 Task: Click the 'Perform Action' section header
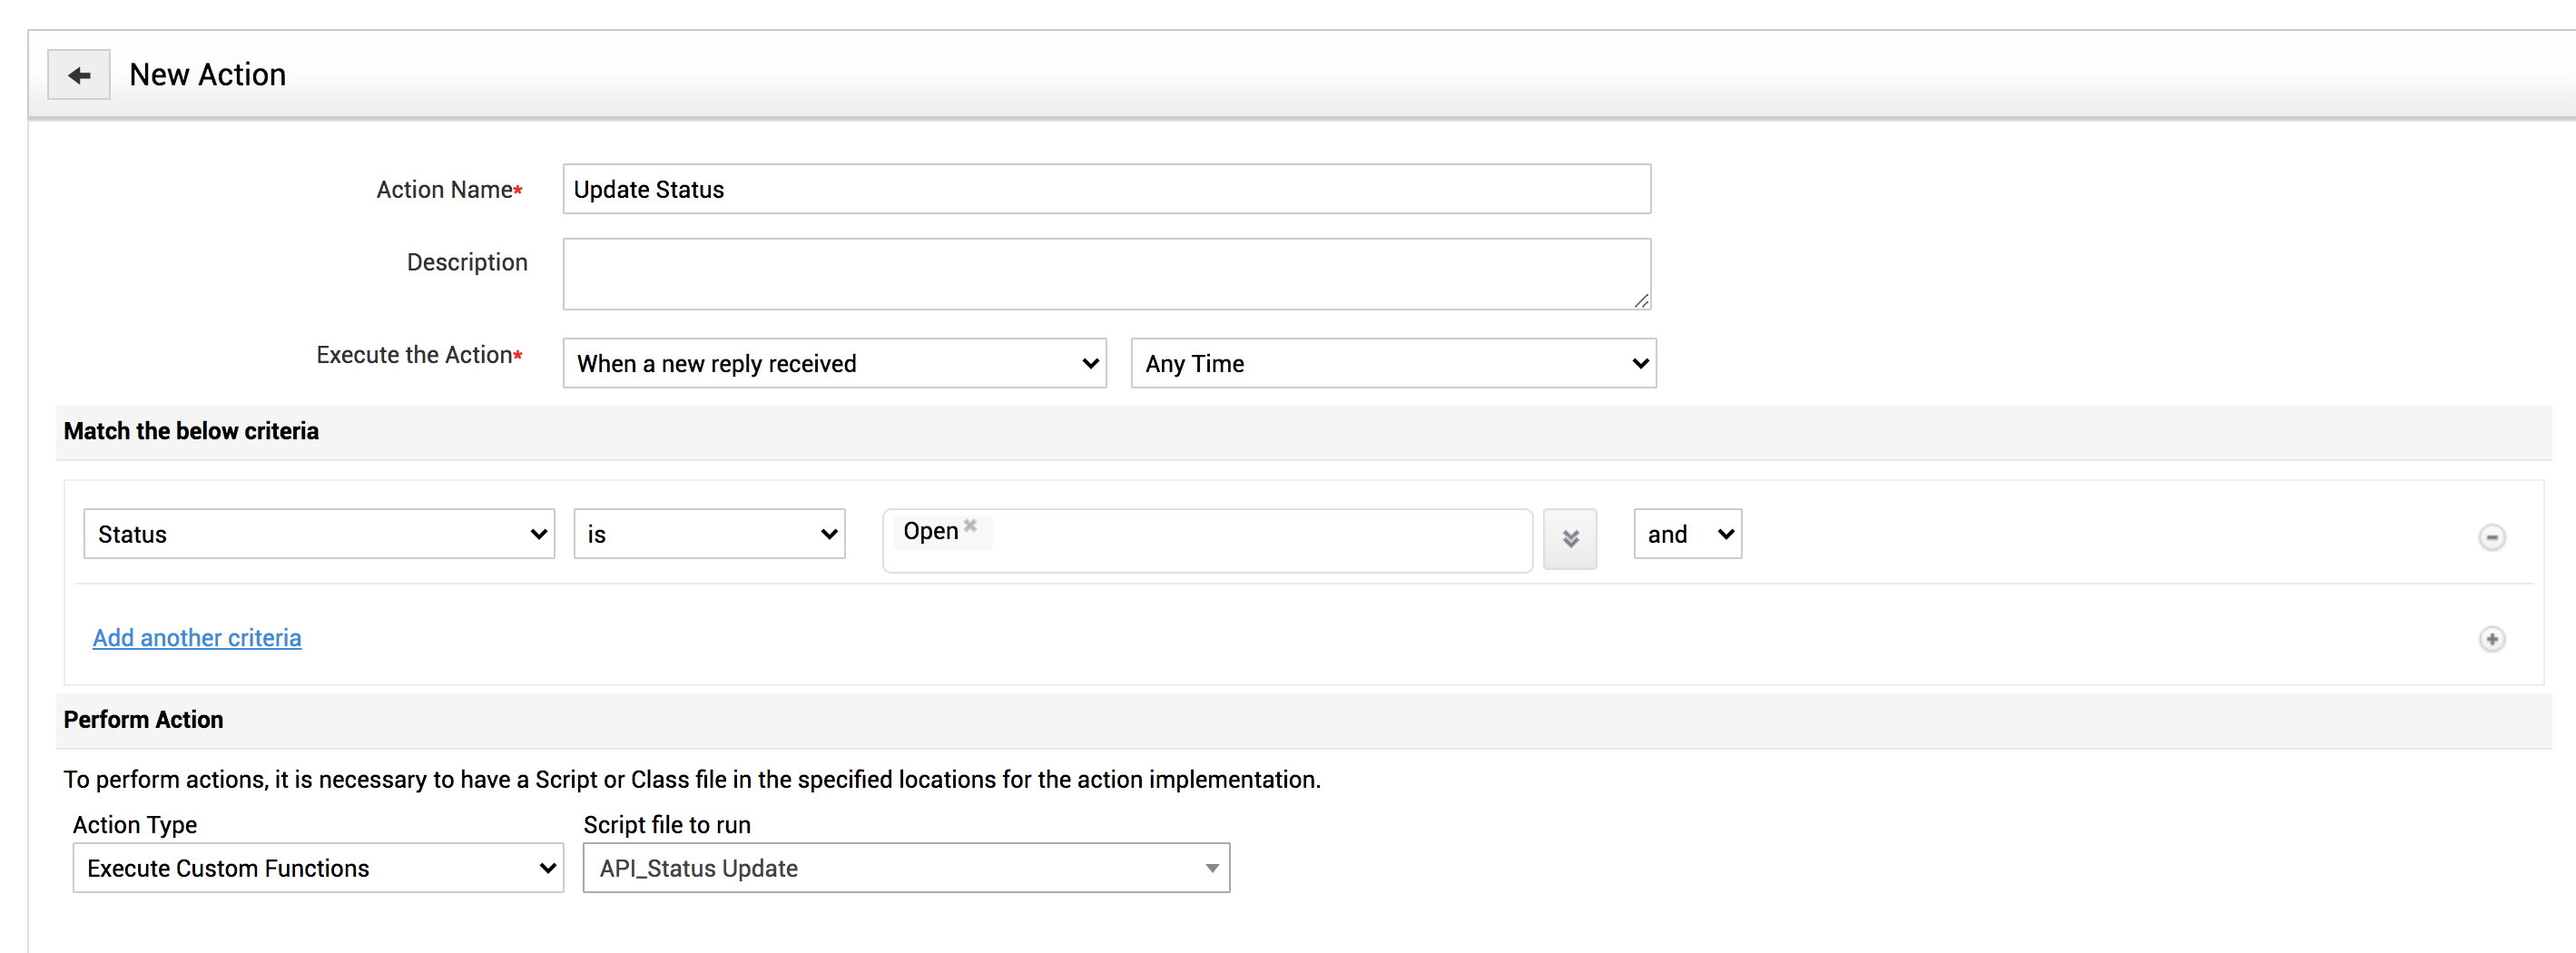143,720
